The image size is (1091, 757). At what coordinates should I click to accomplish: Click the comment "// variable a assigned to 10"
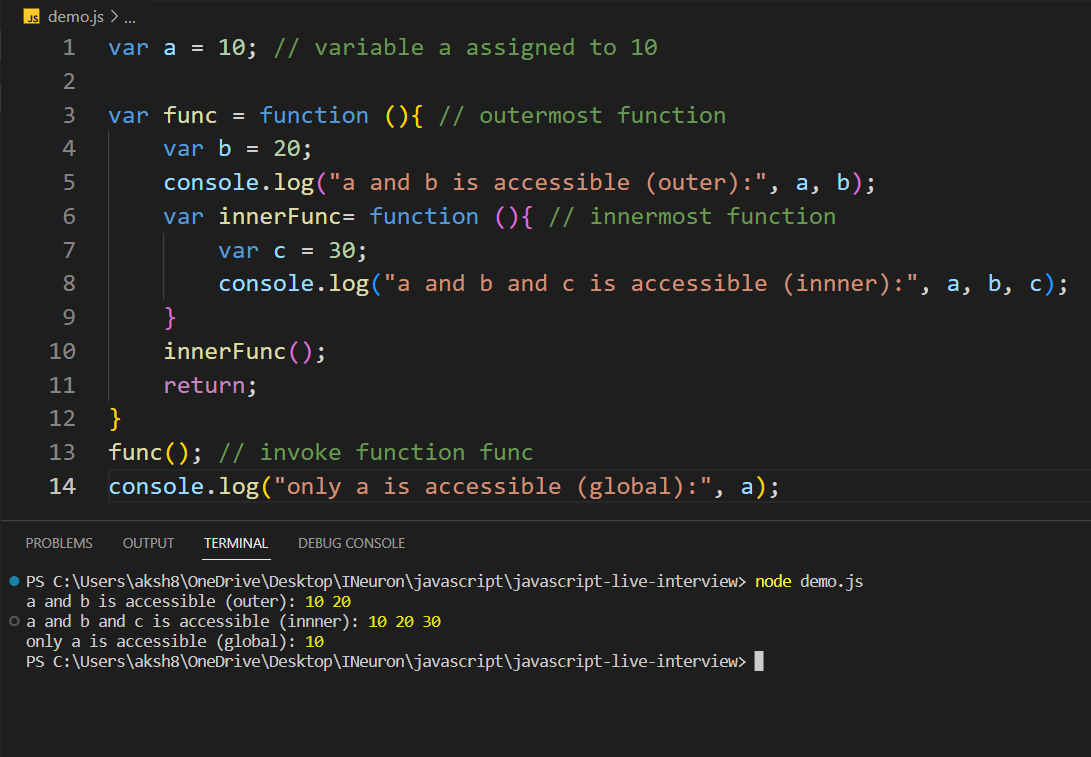[x=465, y=48]
